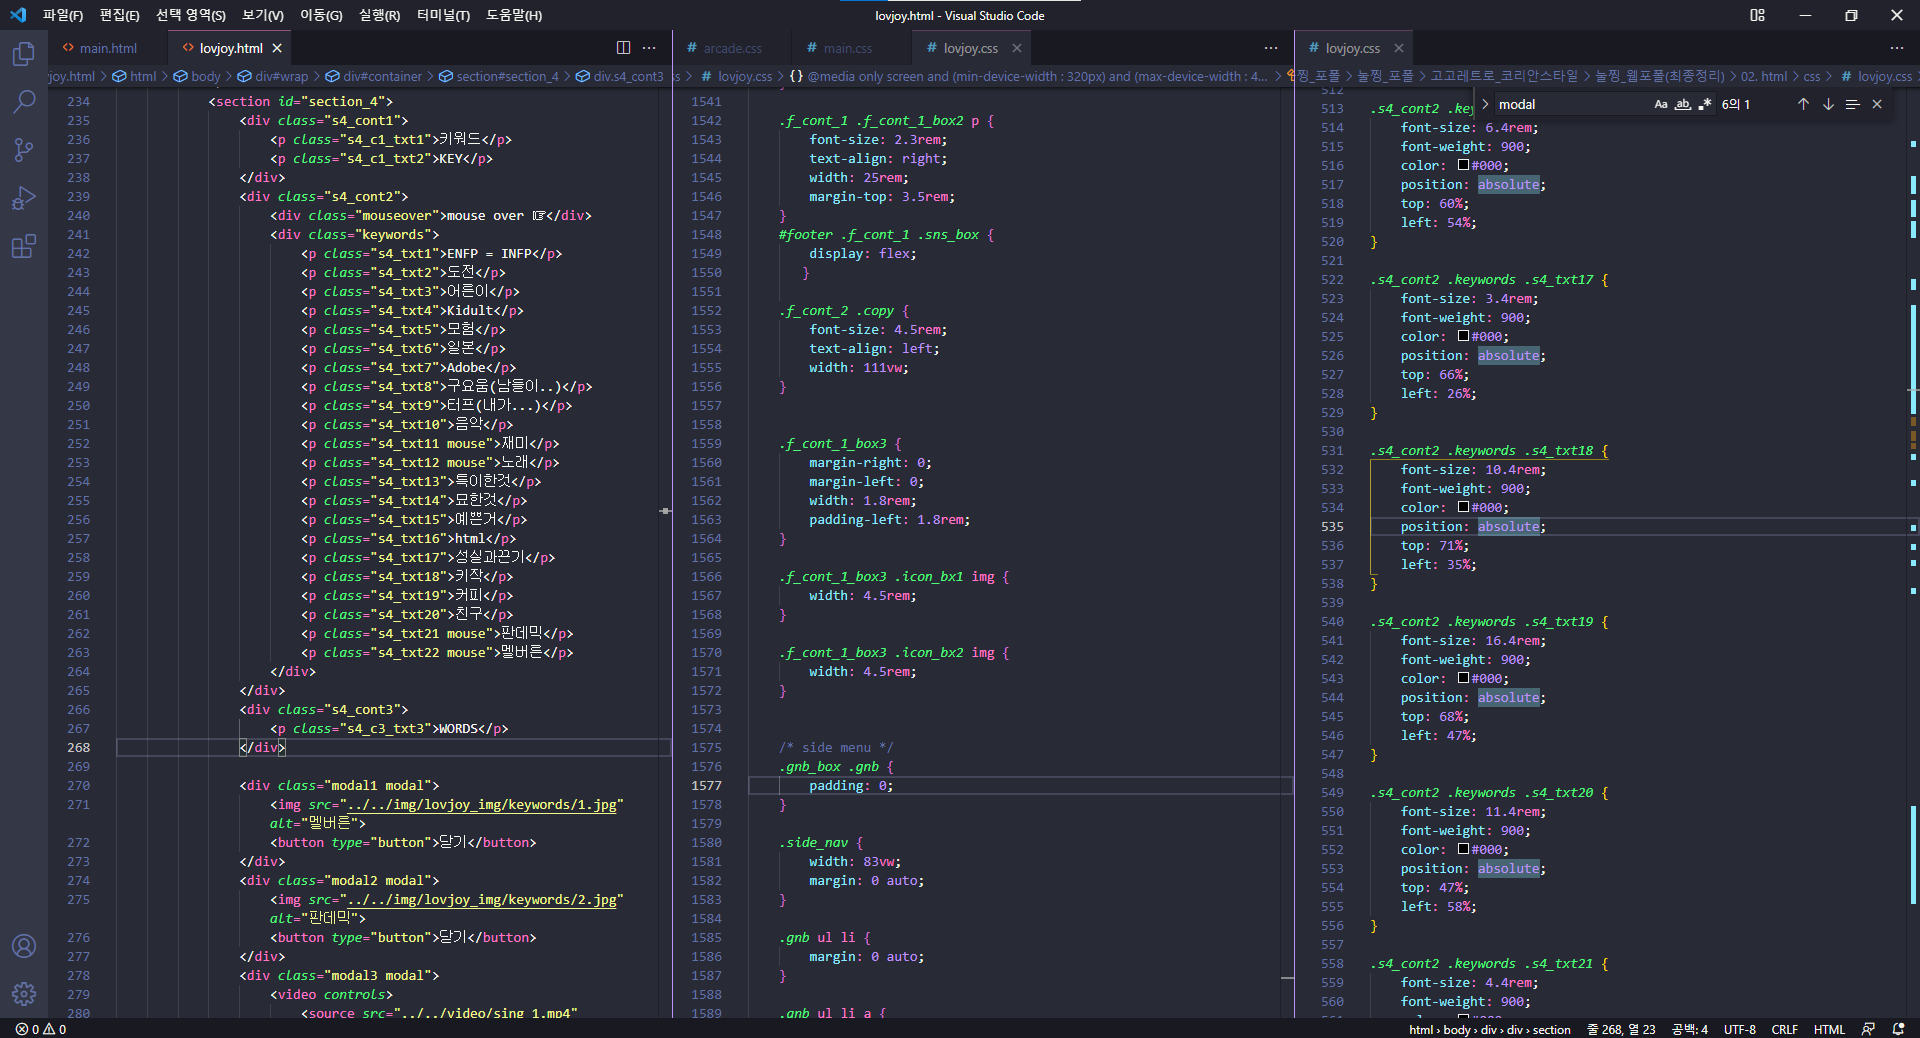
Task: Open more actions for right editor group
Action: click(1897, 48)
